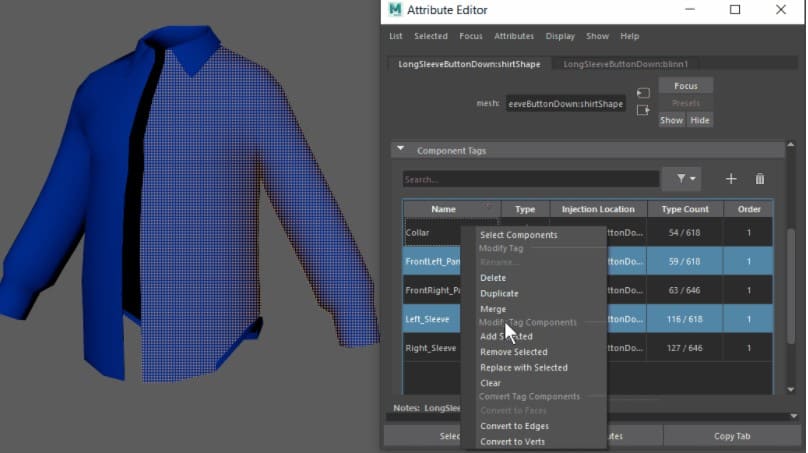Image resolution: width=808 pixels, height=453 pixels.
Task: Click the go to input connection icon
Action: (643, 93)
